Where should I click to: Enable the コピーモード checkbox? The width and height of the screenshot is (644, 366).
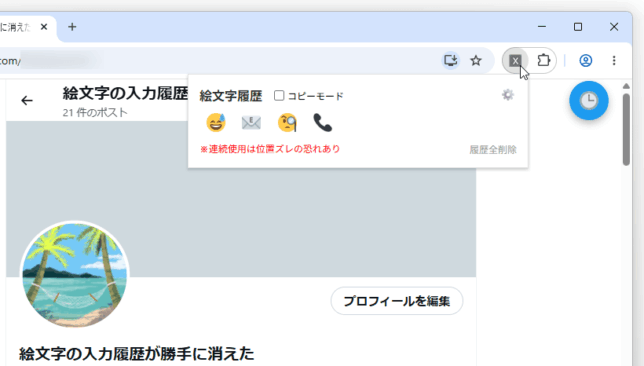tap(279, 96)
